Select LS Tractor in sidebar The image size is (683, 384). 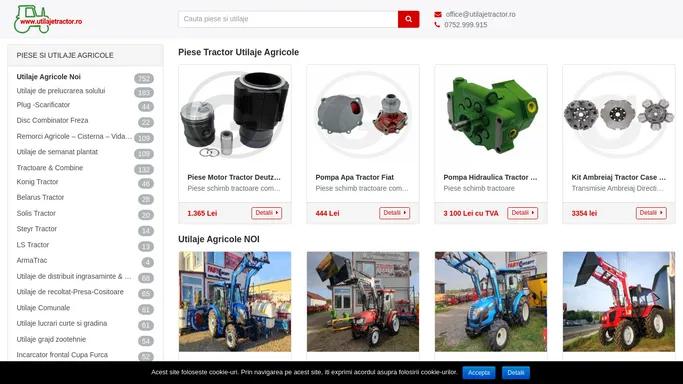(33, 245)
